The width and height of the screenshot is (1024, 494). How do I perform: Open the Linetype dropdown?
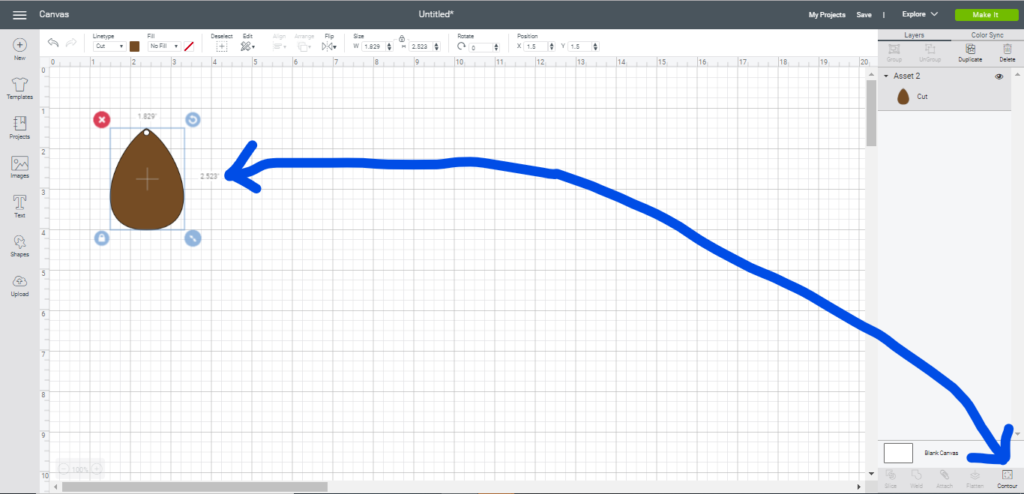click(109, 46)
